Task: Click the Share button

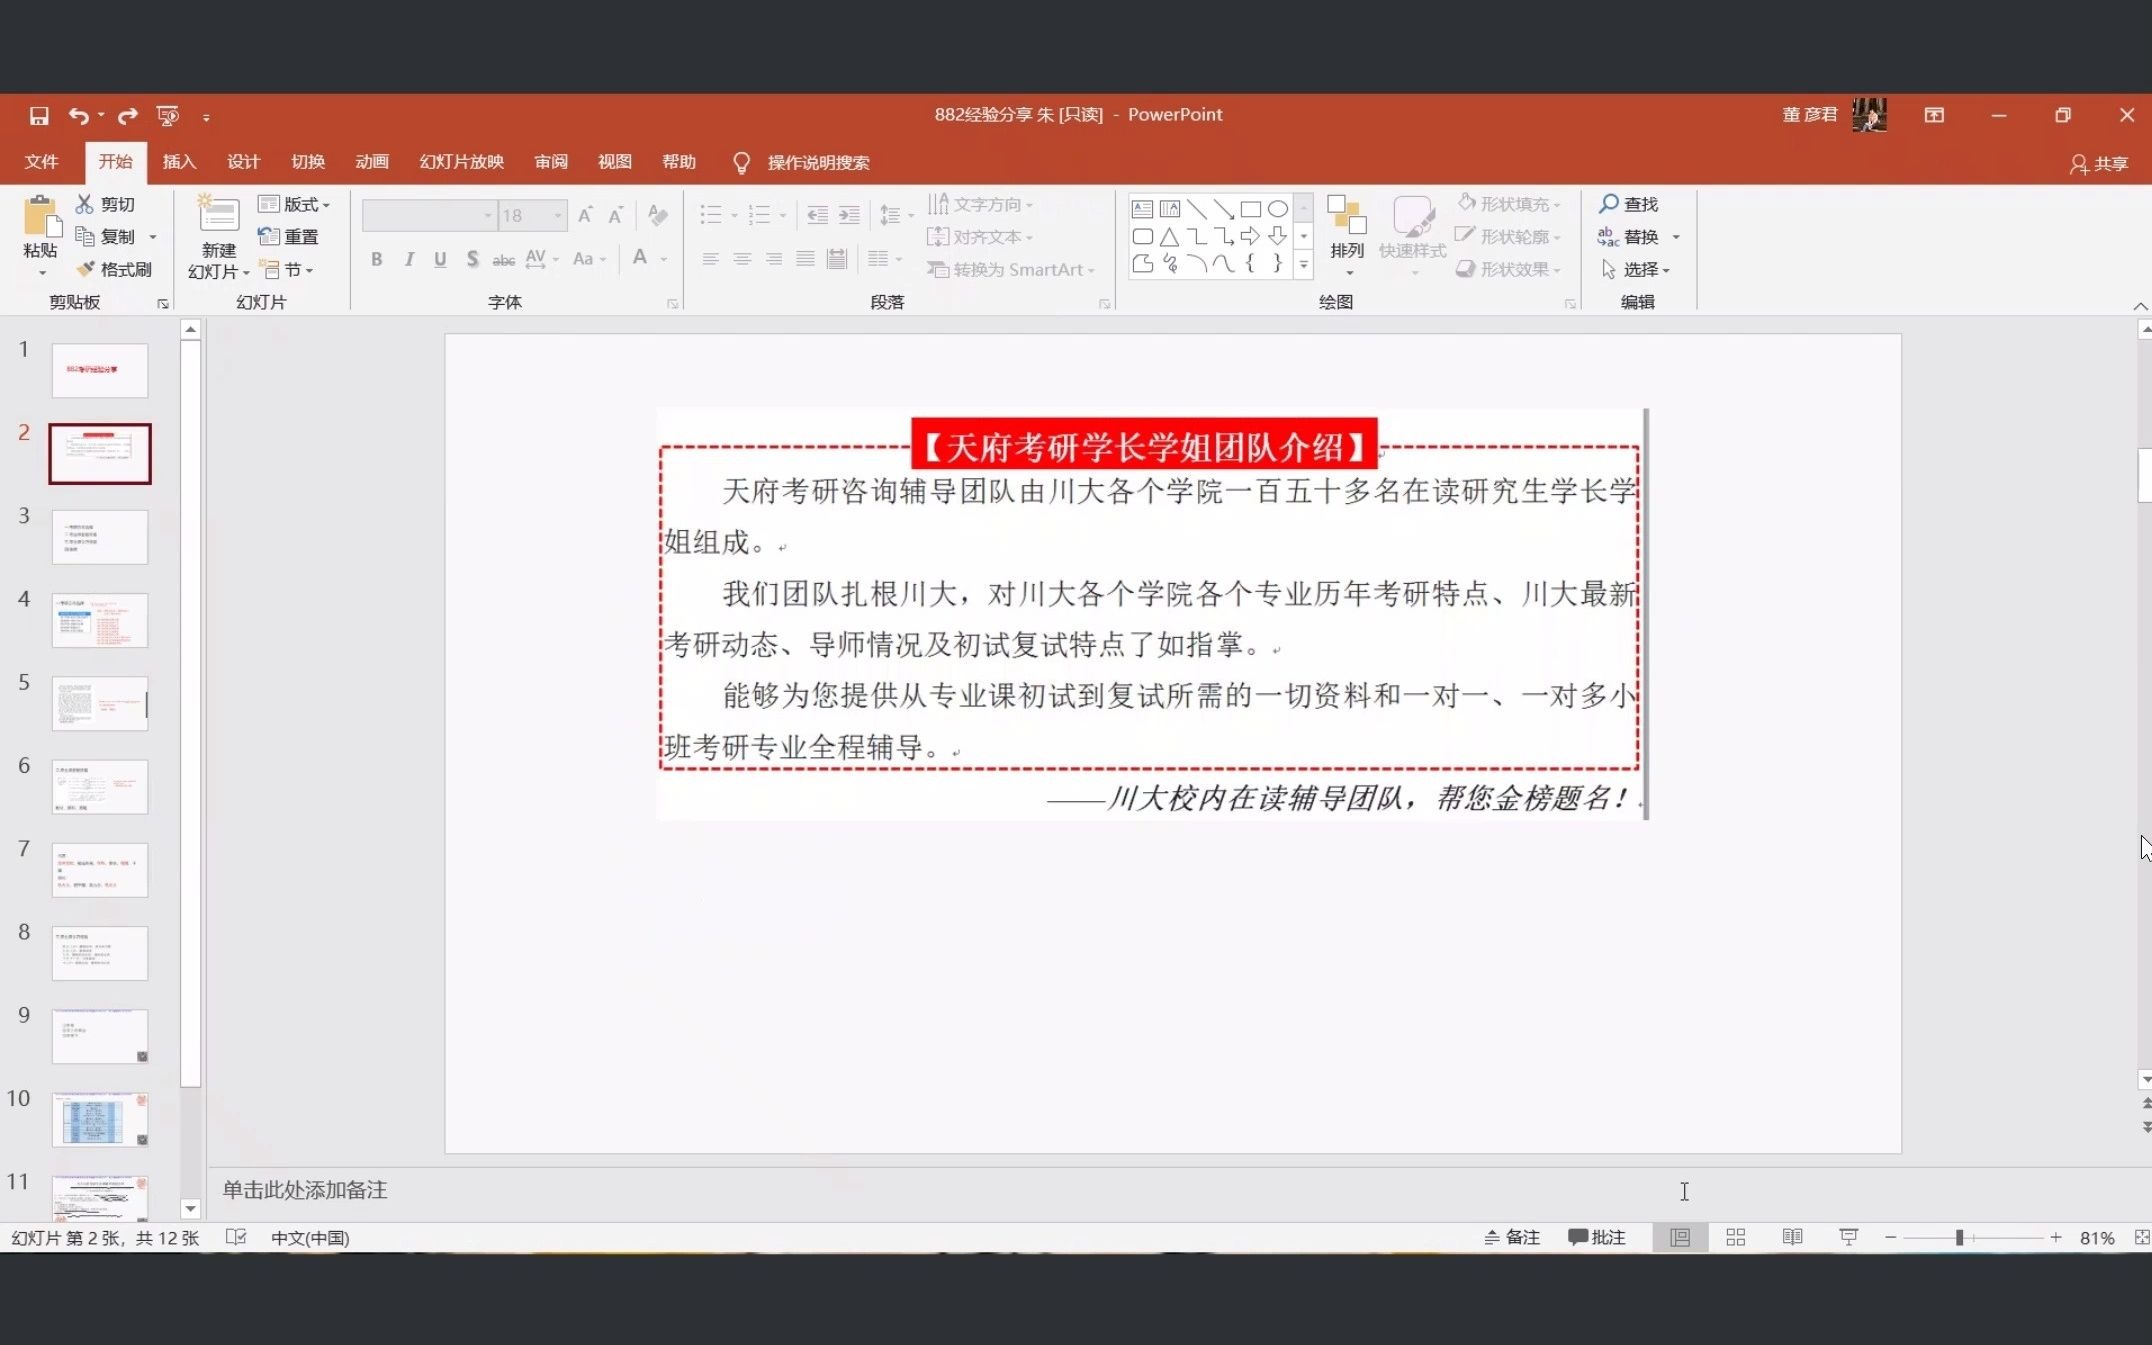Action: 2099,163
